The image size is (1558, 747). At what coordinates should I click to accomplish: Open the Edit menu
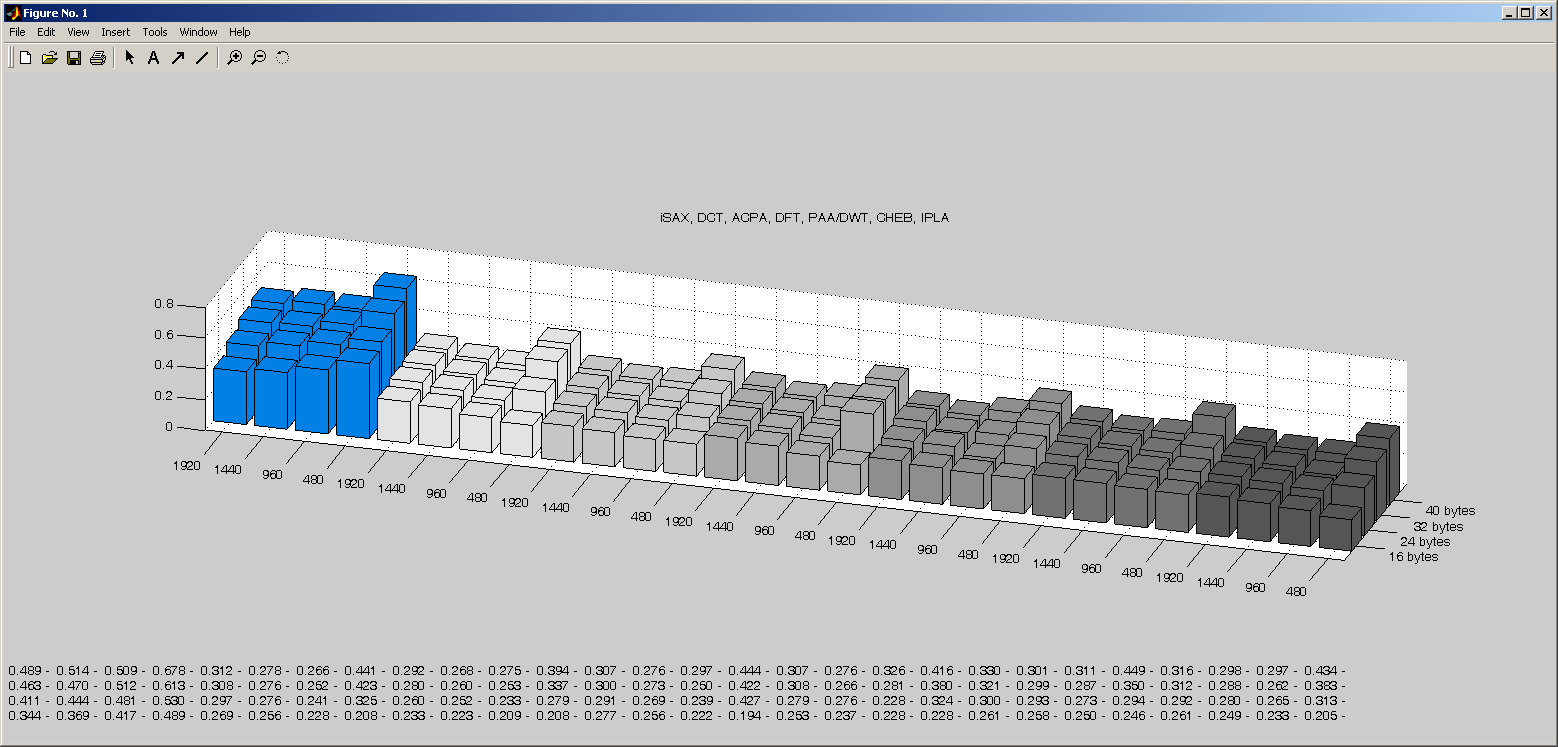pos(46,32)
